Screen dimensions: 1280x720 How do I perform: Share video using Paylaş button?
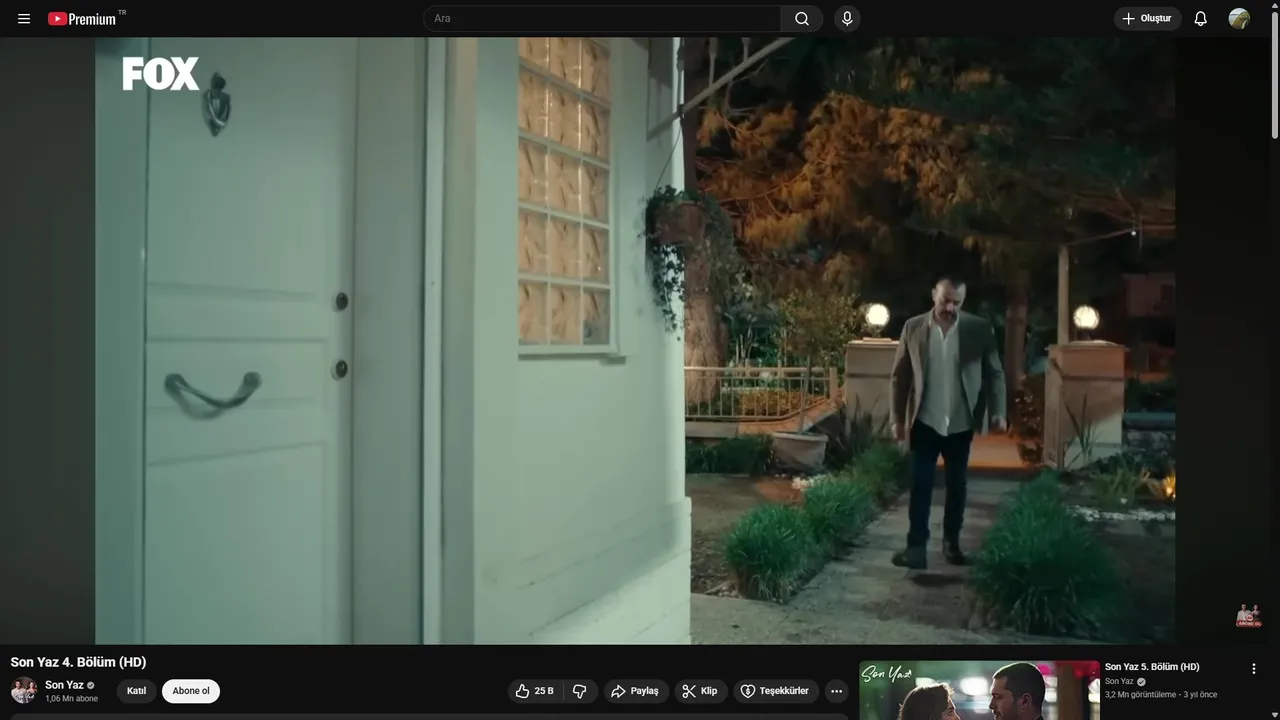[x=635, y=691]
